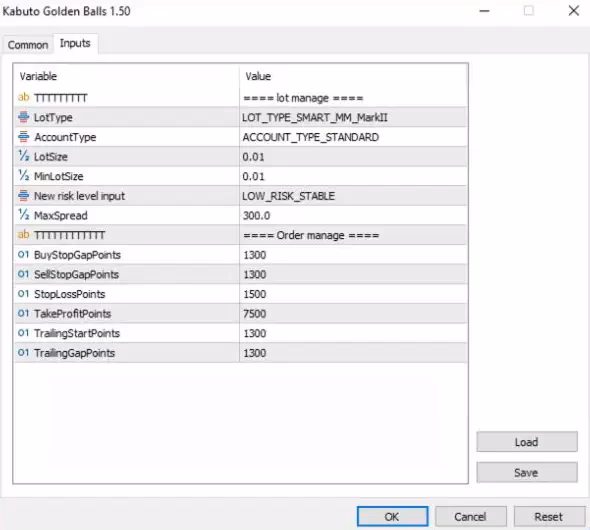Click the Cancel button
Image resolution: width=590 pixels, height=530 pixels.
point(470,516)
